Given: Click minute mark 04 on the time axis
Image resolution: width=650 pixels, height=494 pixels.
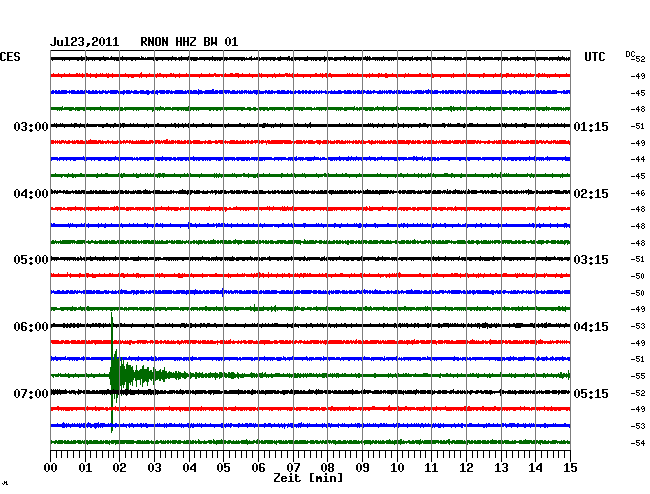Looking at the screenshot, I should [189, 468].
